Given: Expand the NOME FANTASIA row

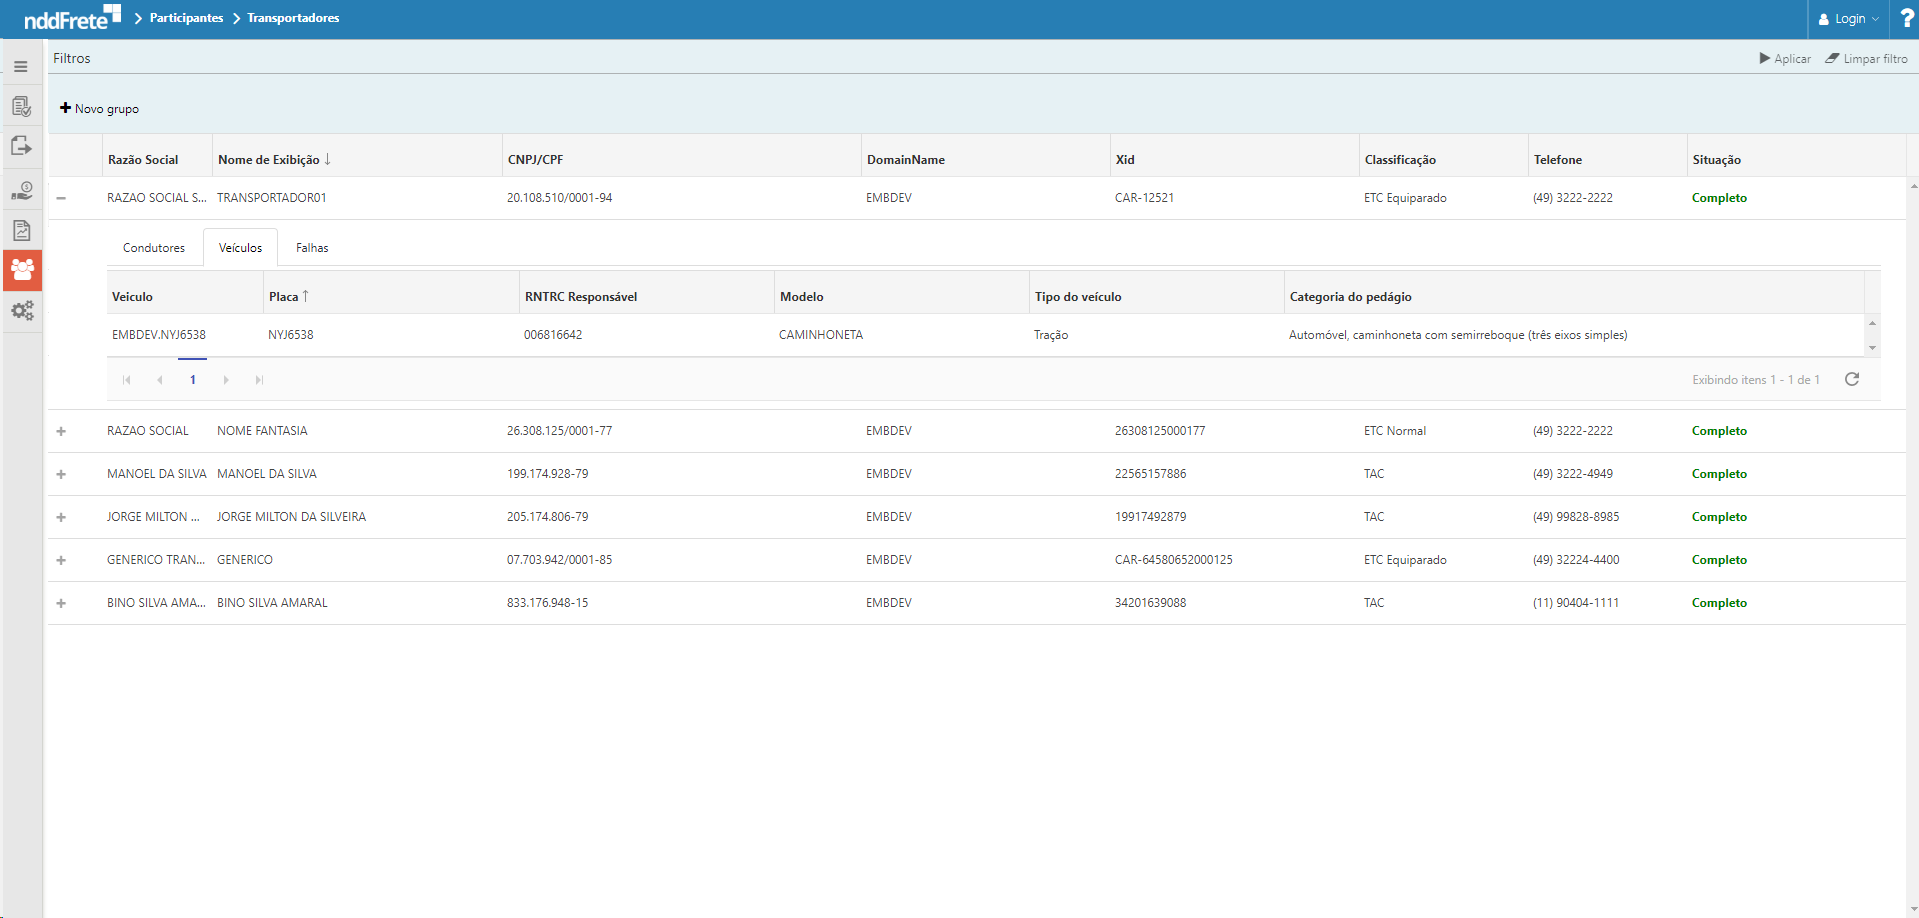Looking at the screenshot, I should click(61, 431).
